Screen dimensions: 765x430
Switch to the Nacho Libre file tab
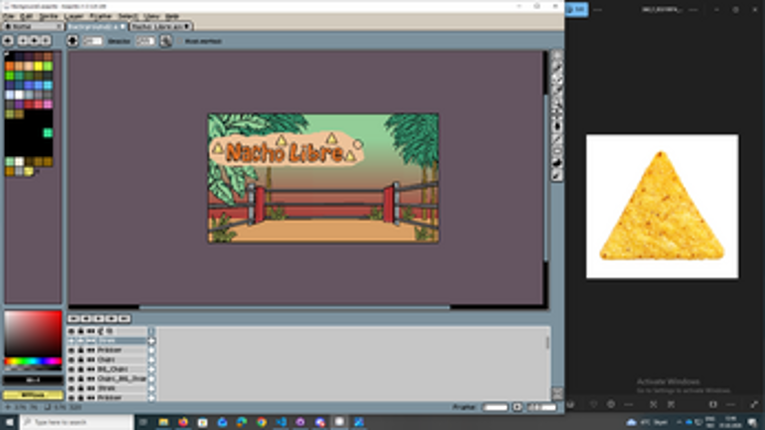(158, 27)
